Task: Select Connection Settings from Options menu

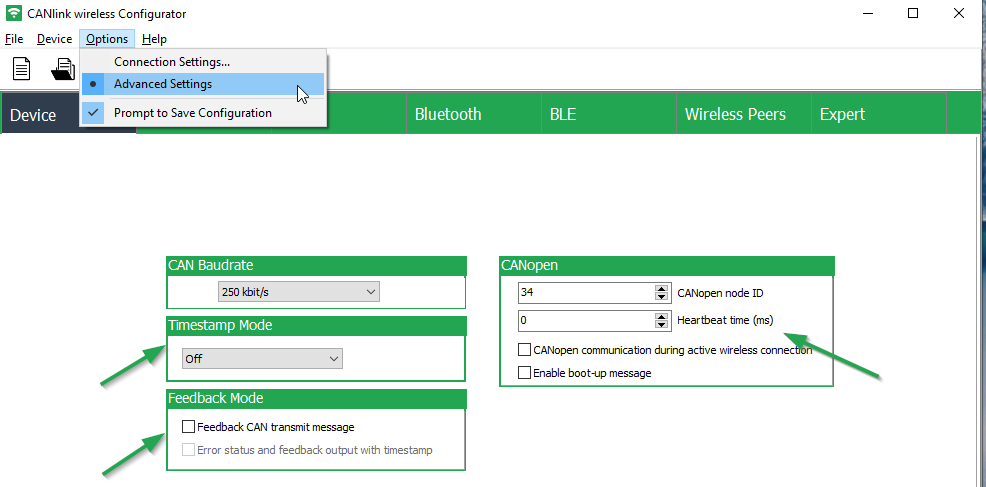Action: click(171, 62)
